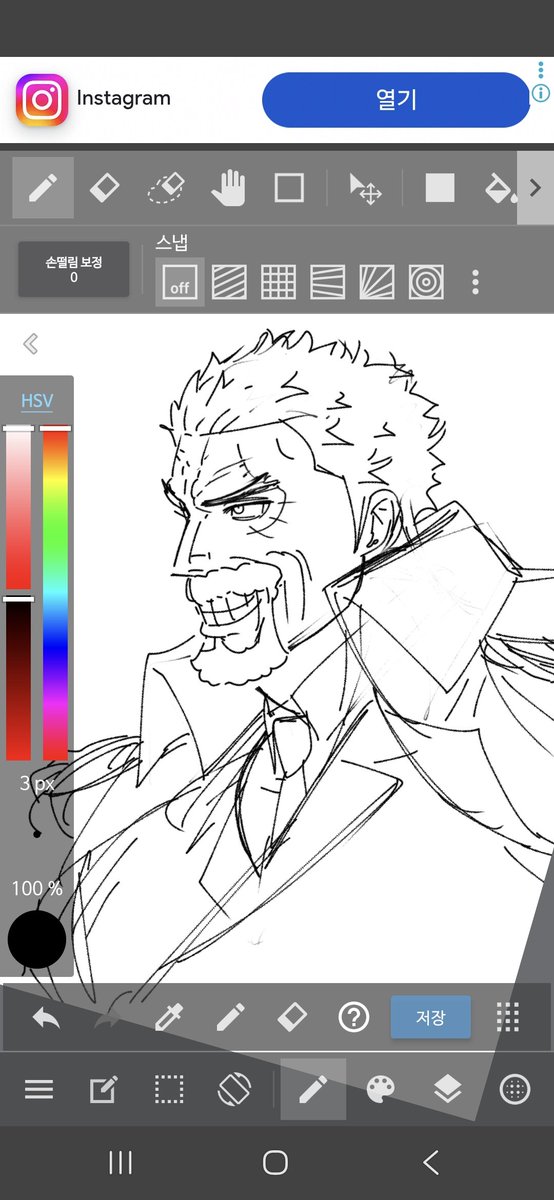This screenshot has width=554, height=1200.
Task: Select the filled rectangle tool
Action: [440, 187]
